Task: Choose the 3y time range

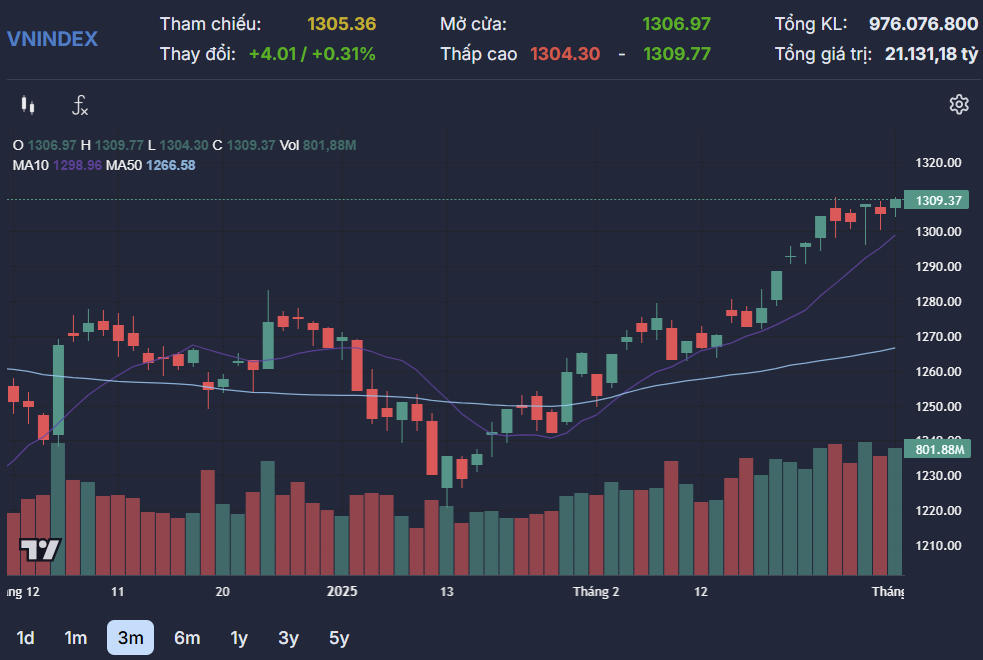Action: coord(289,638)
